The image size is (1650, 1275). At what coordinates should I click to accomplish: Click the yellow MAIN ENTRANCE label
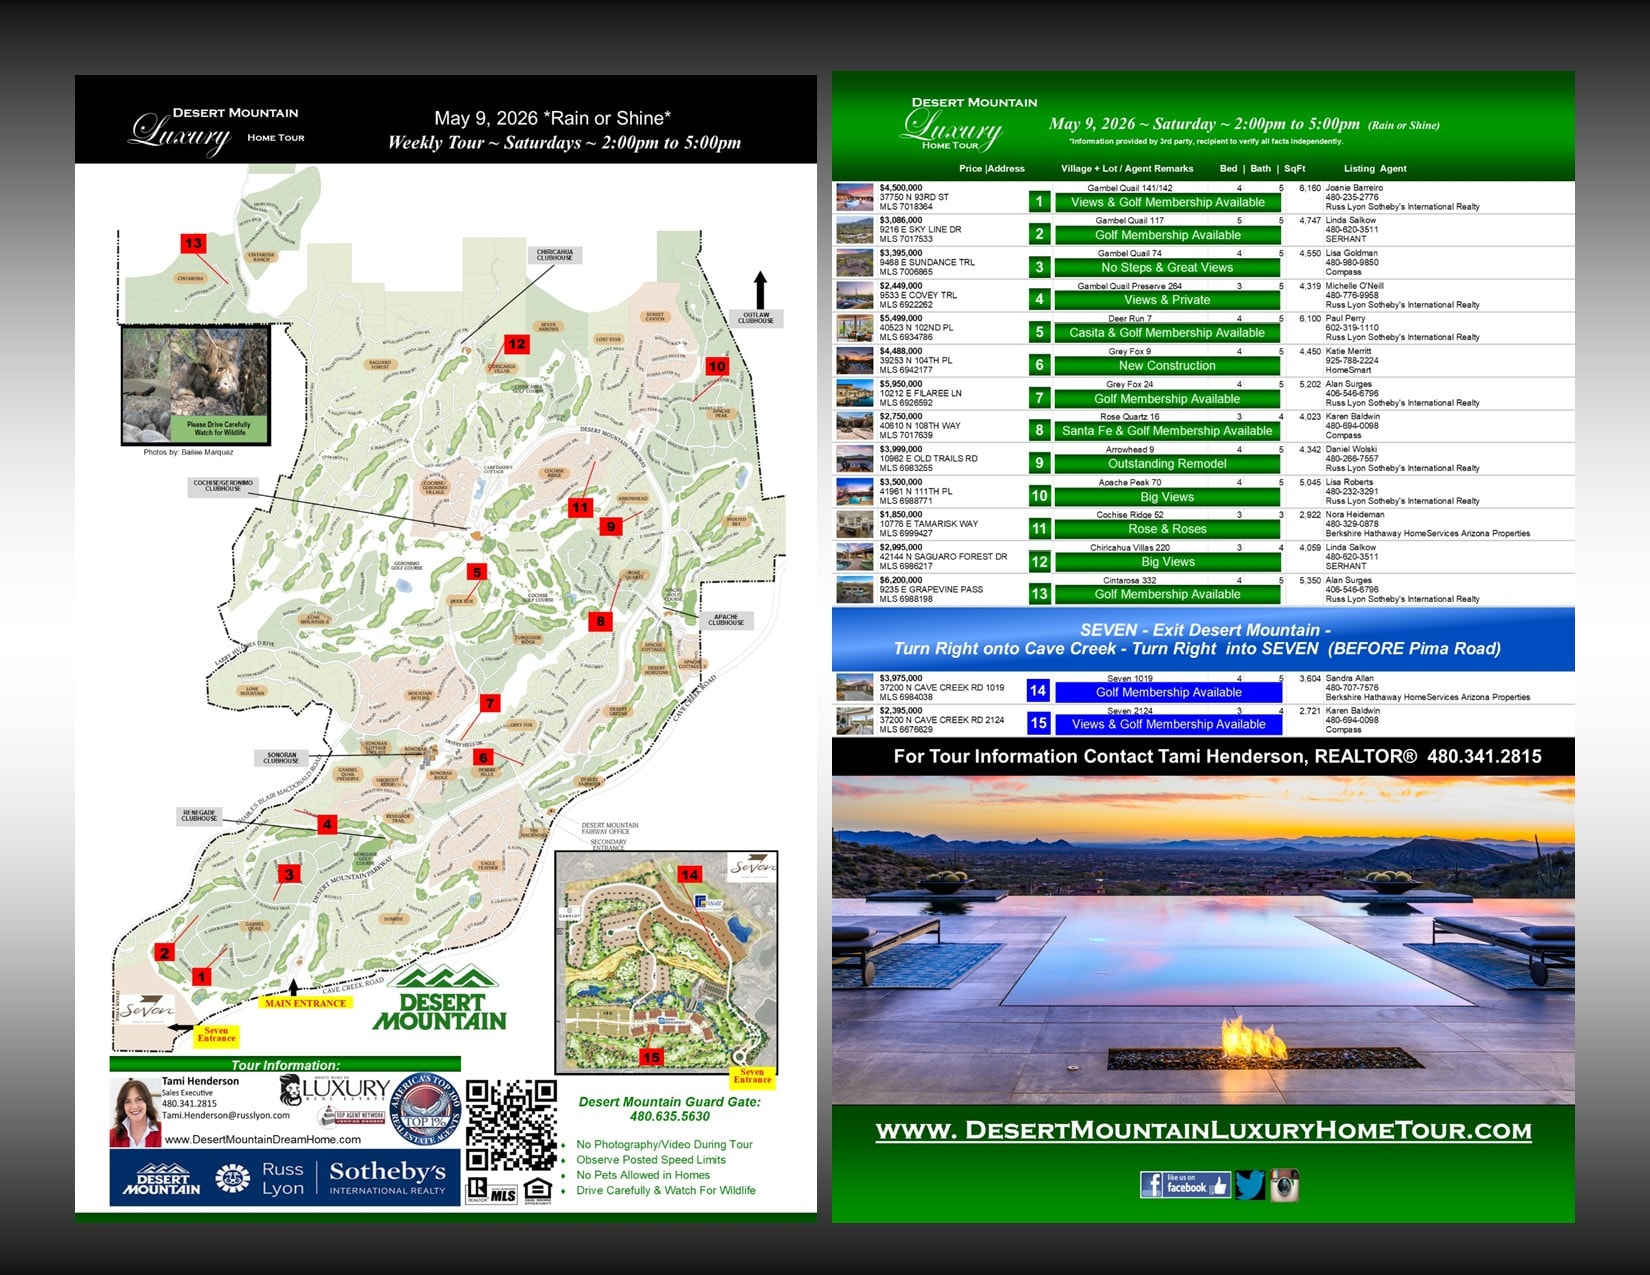(305, 1003)
